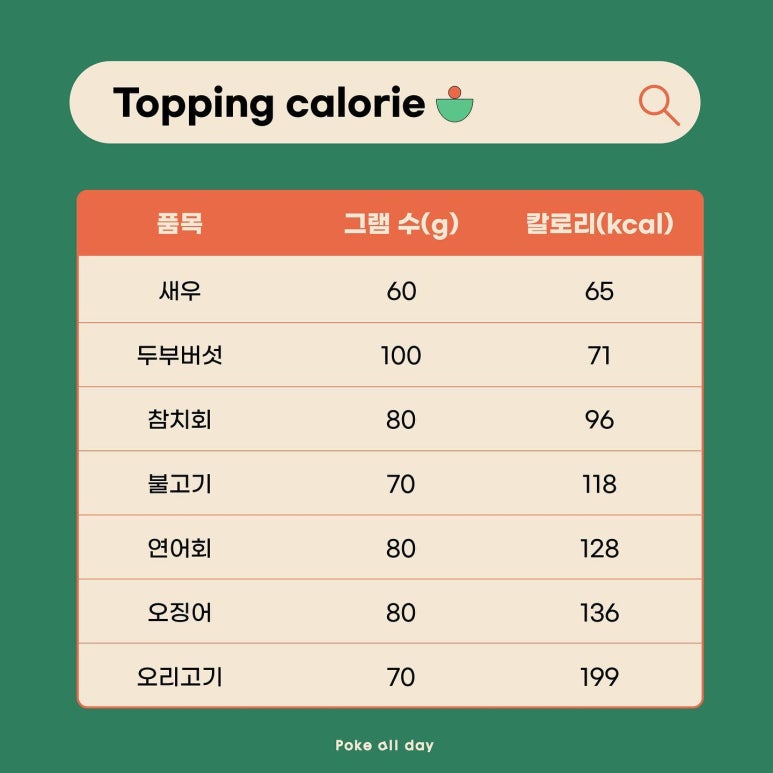Click the 136 kcal value for 오징어
Image resolution: width=773 pixels, height=773 pixels.
click(x=599, y=613)
